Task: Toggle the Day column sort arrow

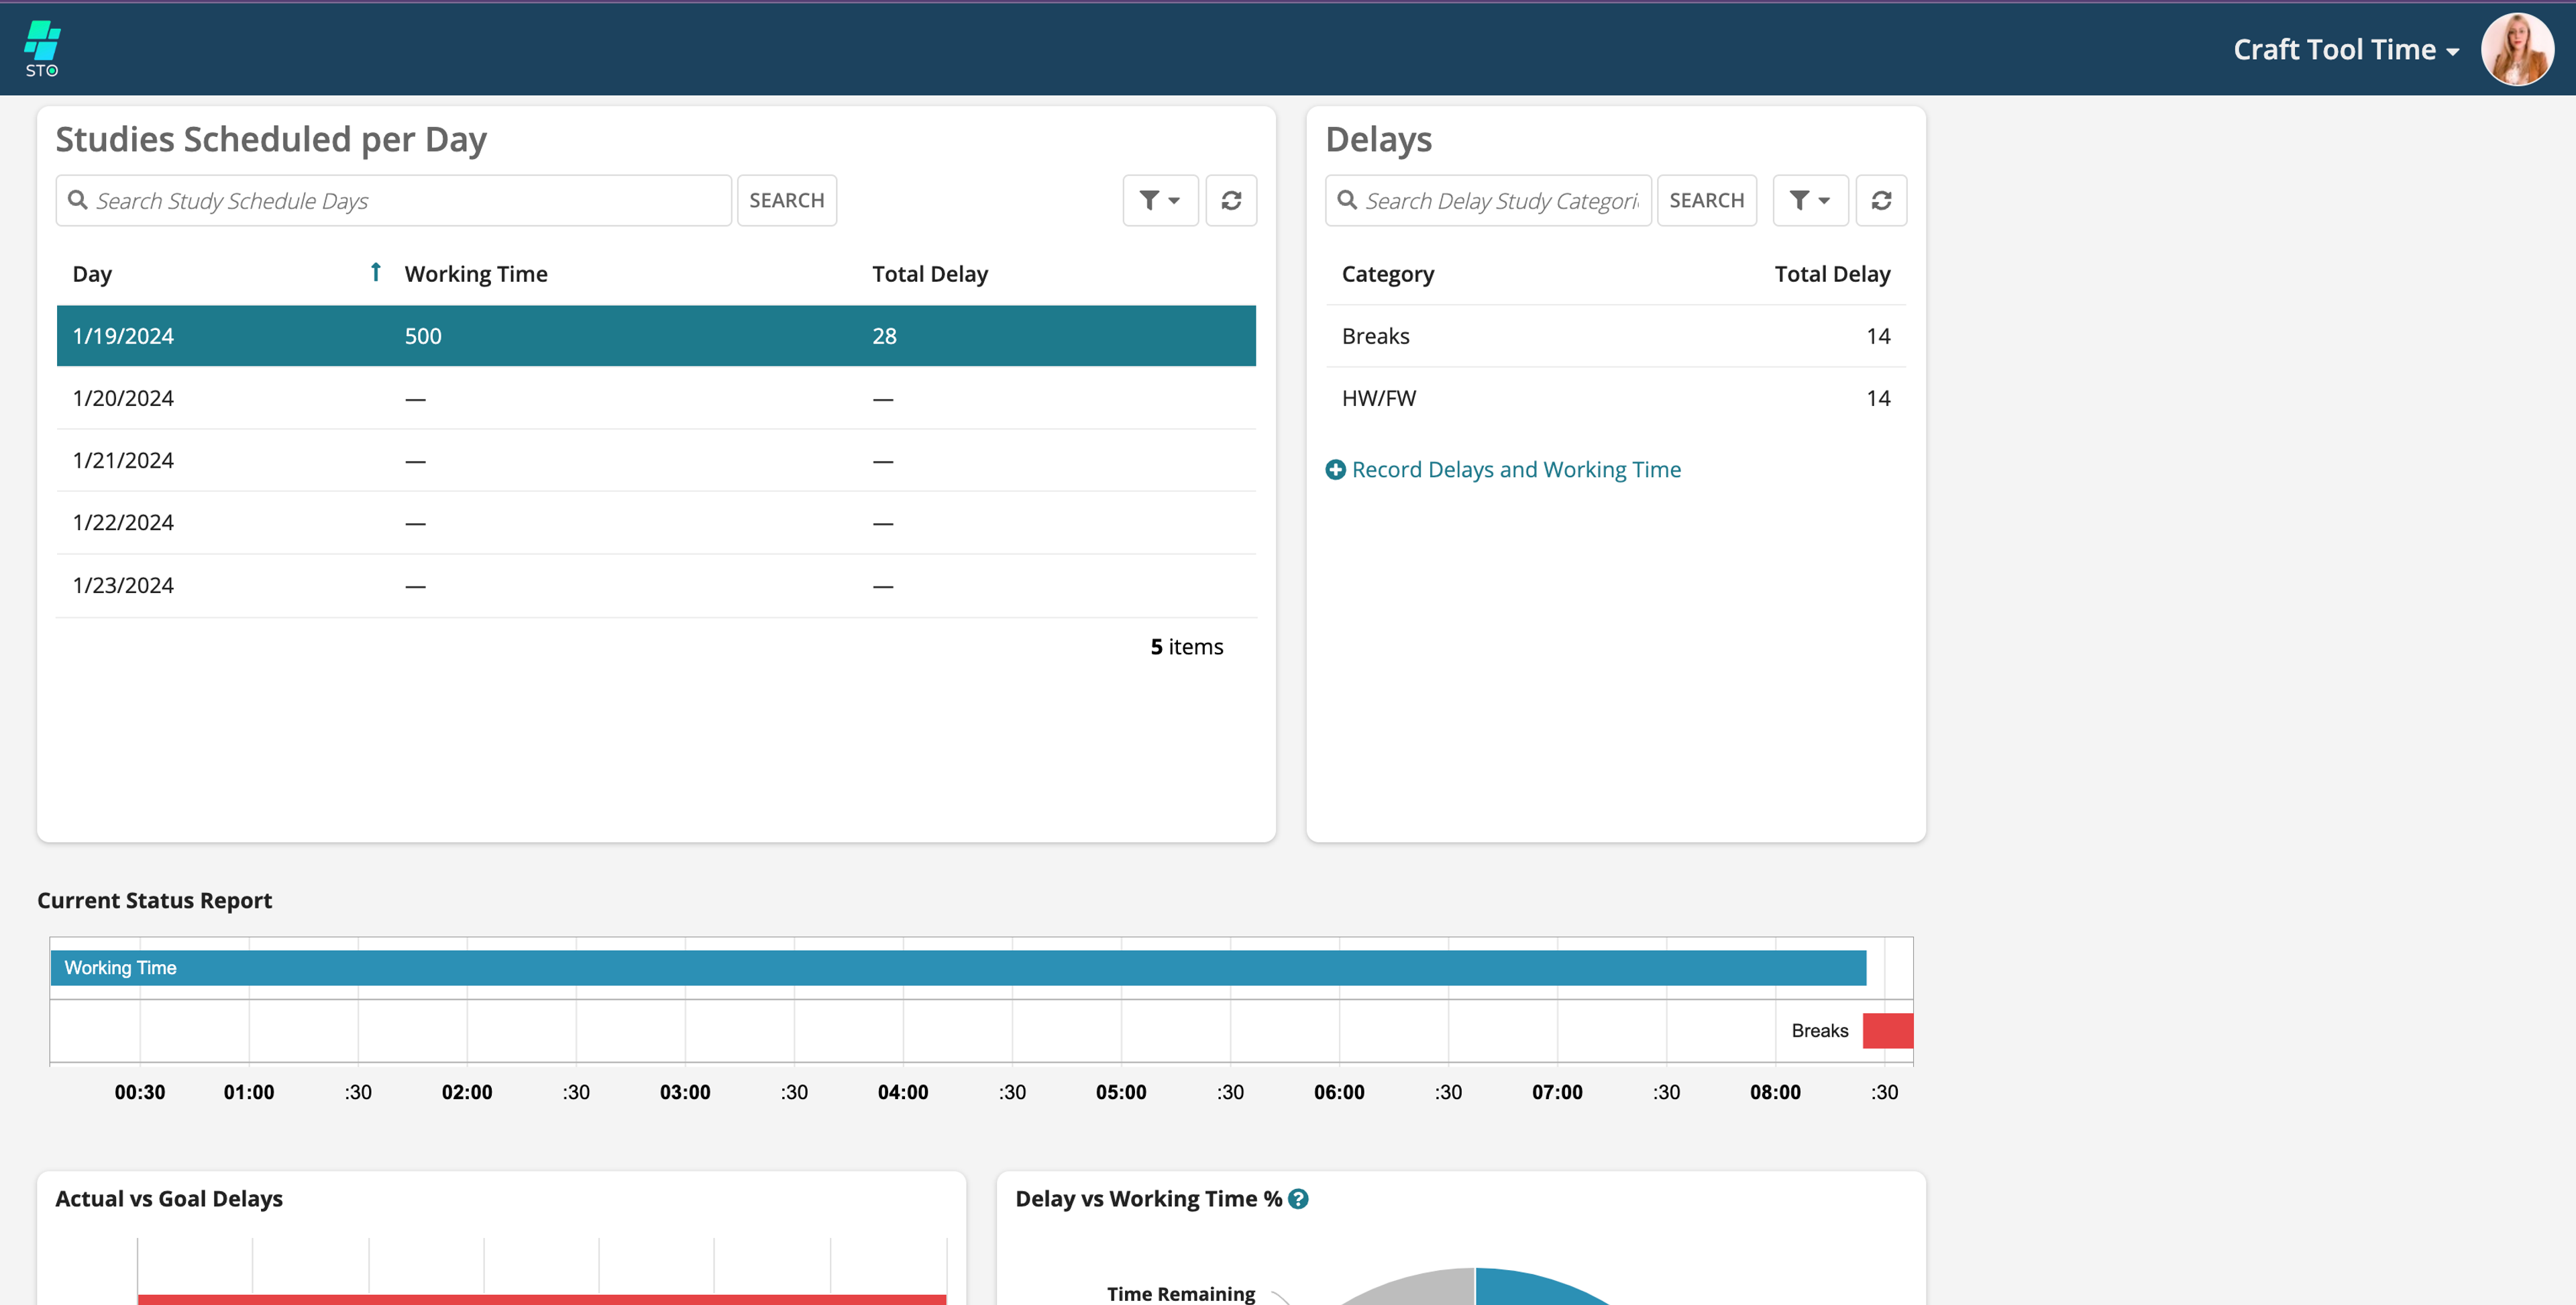Action: (375, 272)
